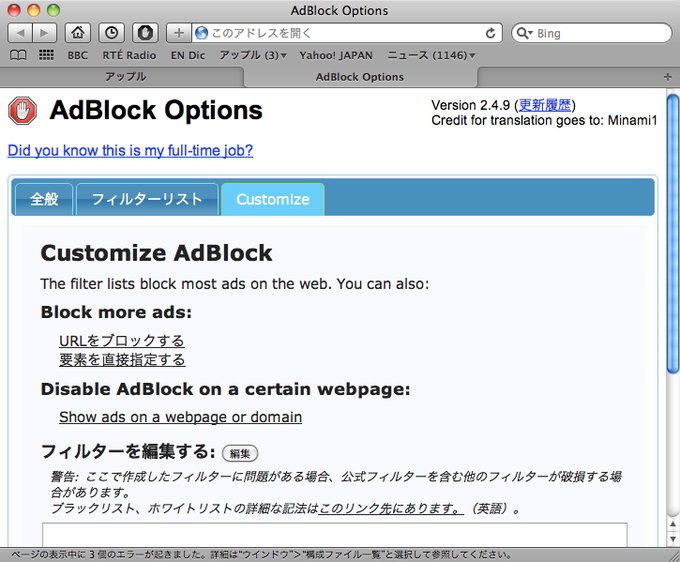Open the home page icon
Image resolution: width=680 pixels, height=562 pixels.
[x=78, y=33]
